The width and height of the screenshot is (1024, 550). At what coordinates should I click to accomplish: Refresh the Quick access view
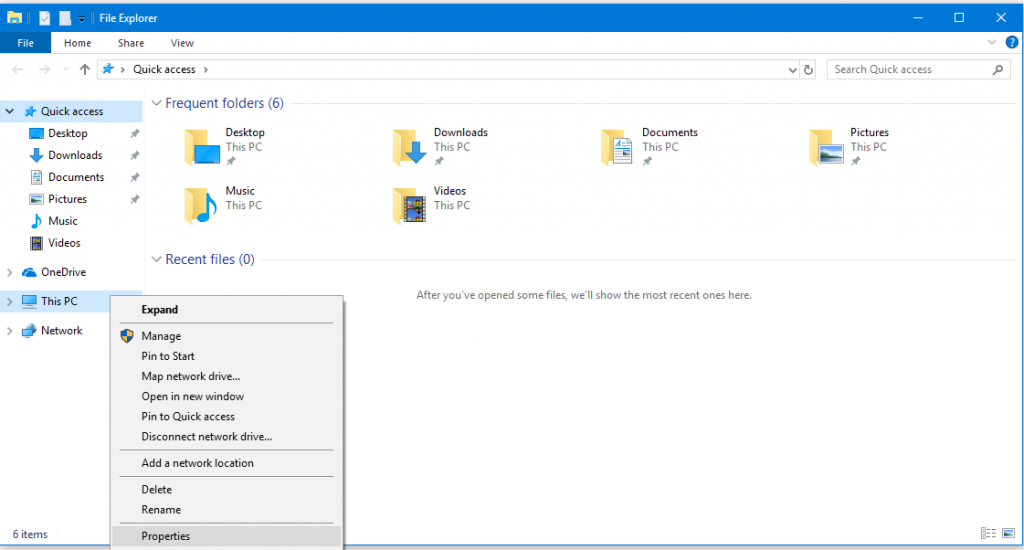pyautogui.click(x=808, y=70)
